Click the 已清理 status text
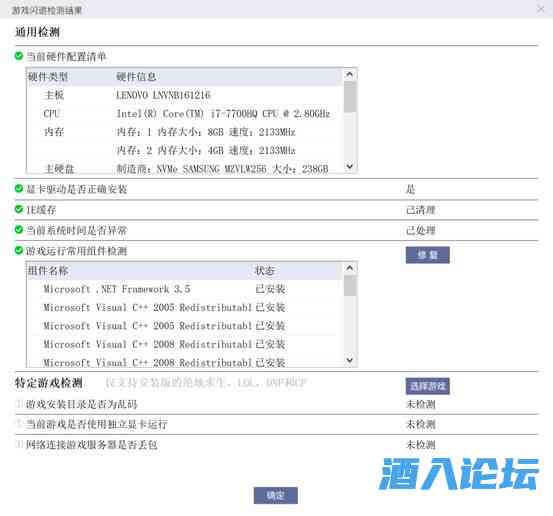Screen dimensions: 553x516 pyautogui.click(x=420, y=210)
